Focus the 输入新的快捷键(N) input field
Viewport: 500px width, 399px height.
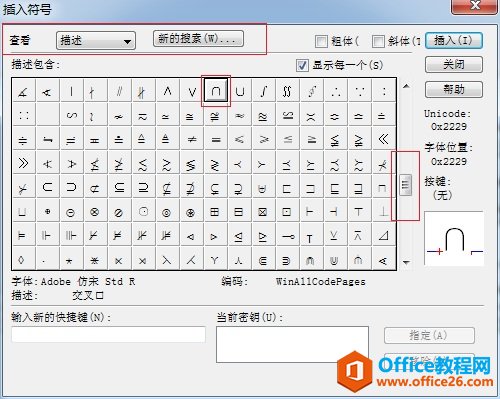pos(108,334)
